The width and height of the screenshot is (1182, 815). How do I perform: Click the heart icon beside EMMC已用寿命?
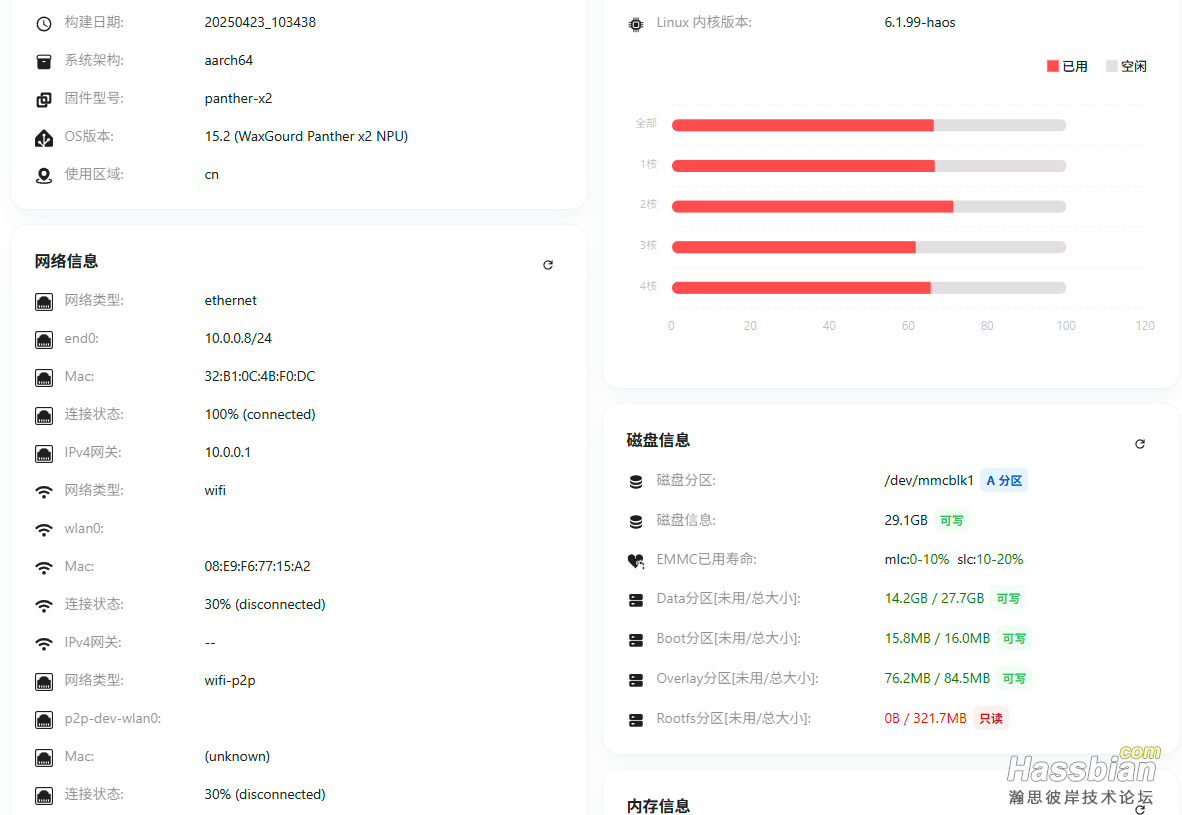635,561
